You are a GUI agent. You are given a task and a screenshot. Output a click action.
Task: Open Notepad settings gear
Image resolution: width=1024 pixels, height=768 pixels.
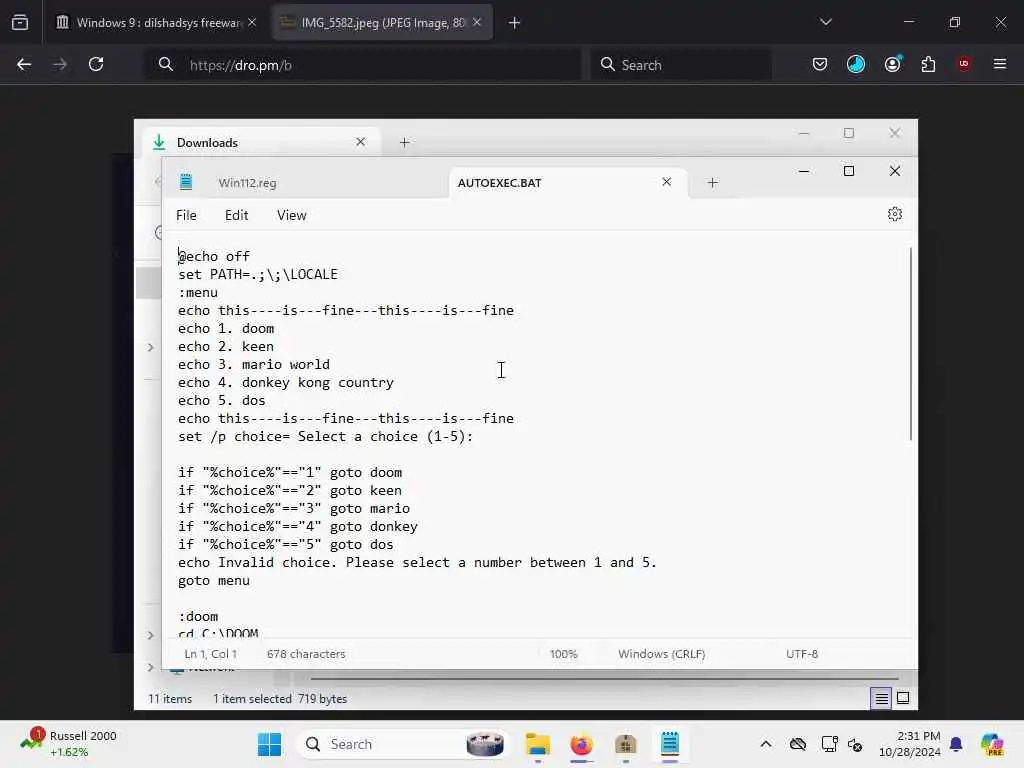tap(895, 214)
